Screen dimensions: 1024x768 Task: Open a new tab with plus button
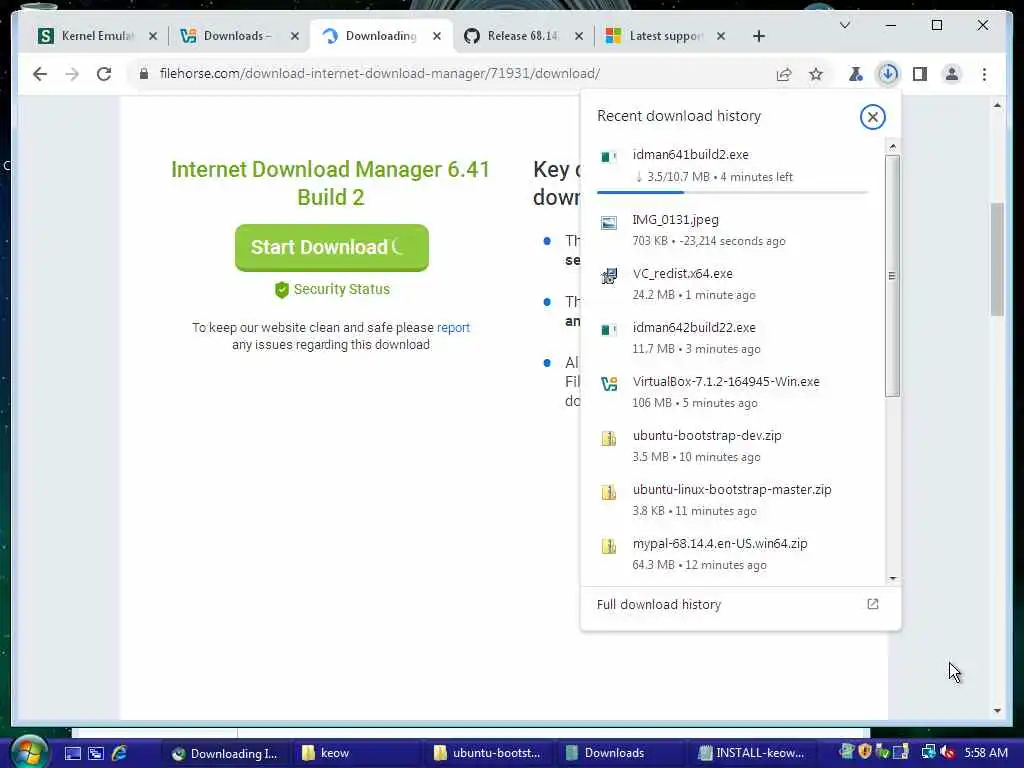pyautogui.click(x=759, y=36)
